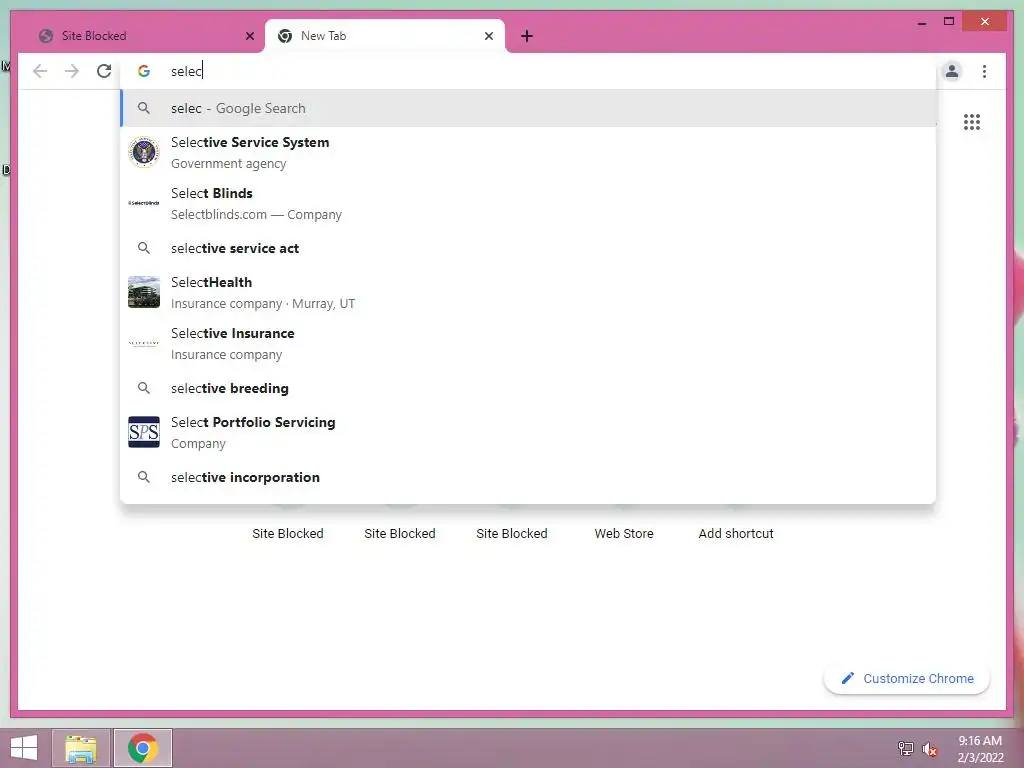Close the Site Blocked tab

[249, 36]
